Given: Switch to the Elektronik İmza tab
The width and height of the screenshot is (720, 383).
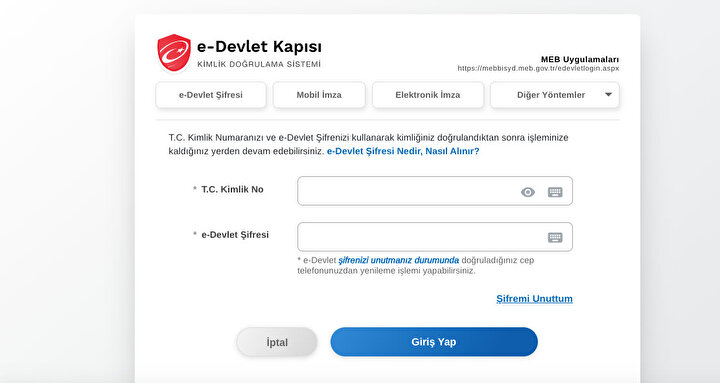Looking at the screenshot, I should pyautogui.click(x=428, y=95).
